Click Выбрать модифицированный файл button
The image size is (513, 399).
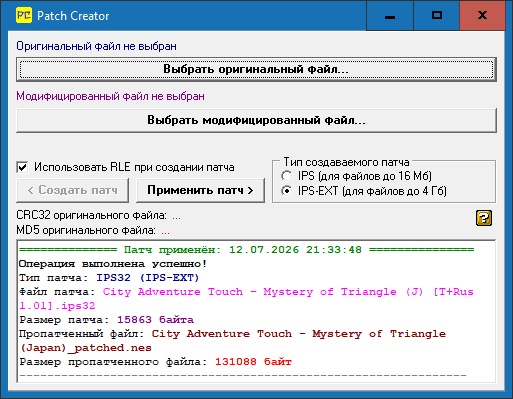click(256, 120)
